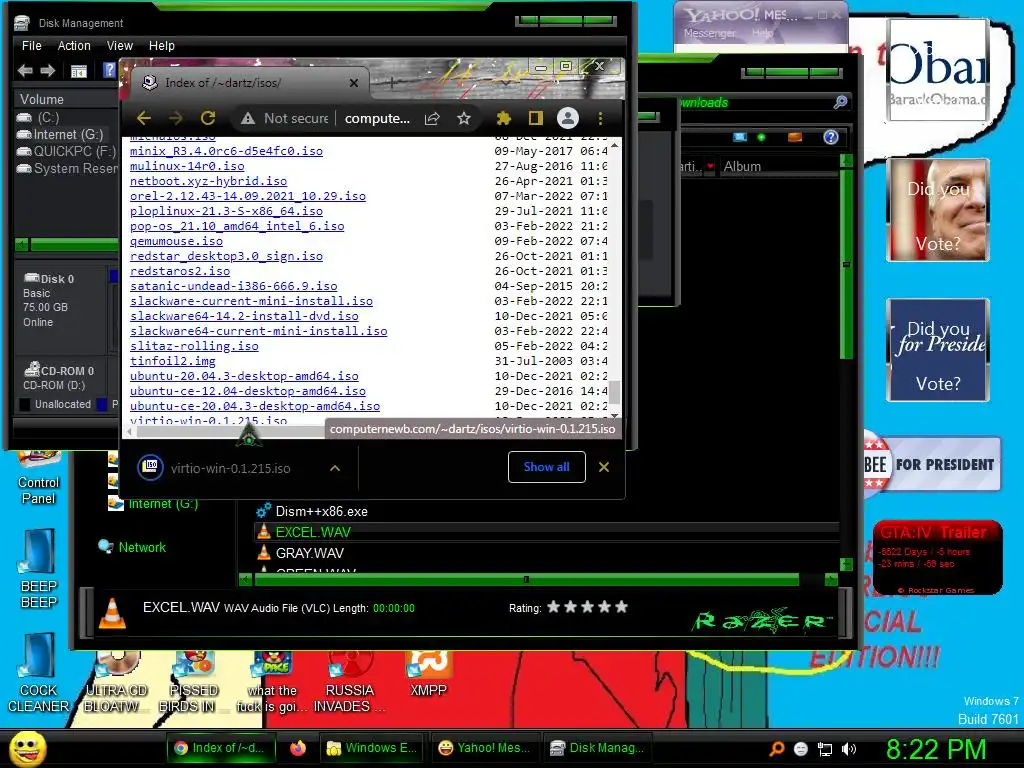Click the Back arrow in Disk Management toolbar
Viewport: 1024px width, 768px height.
[25, 71]
